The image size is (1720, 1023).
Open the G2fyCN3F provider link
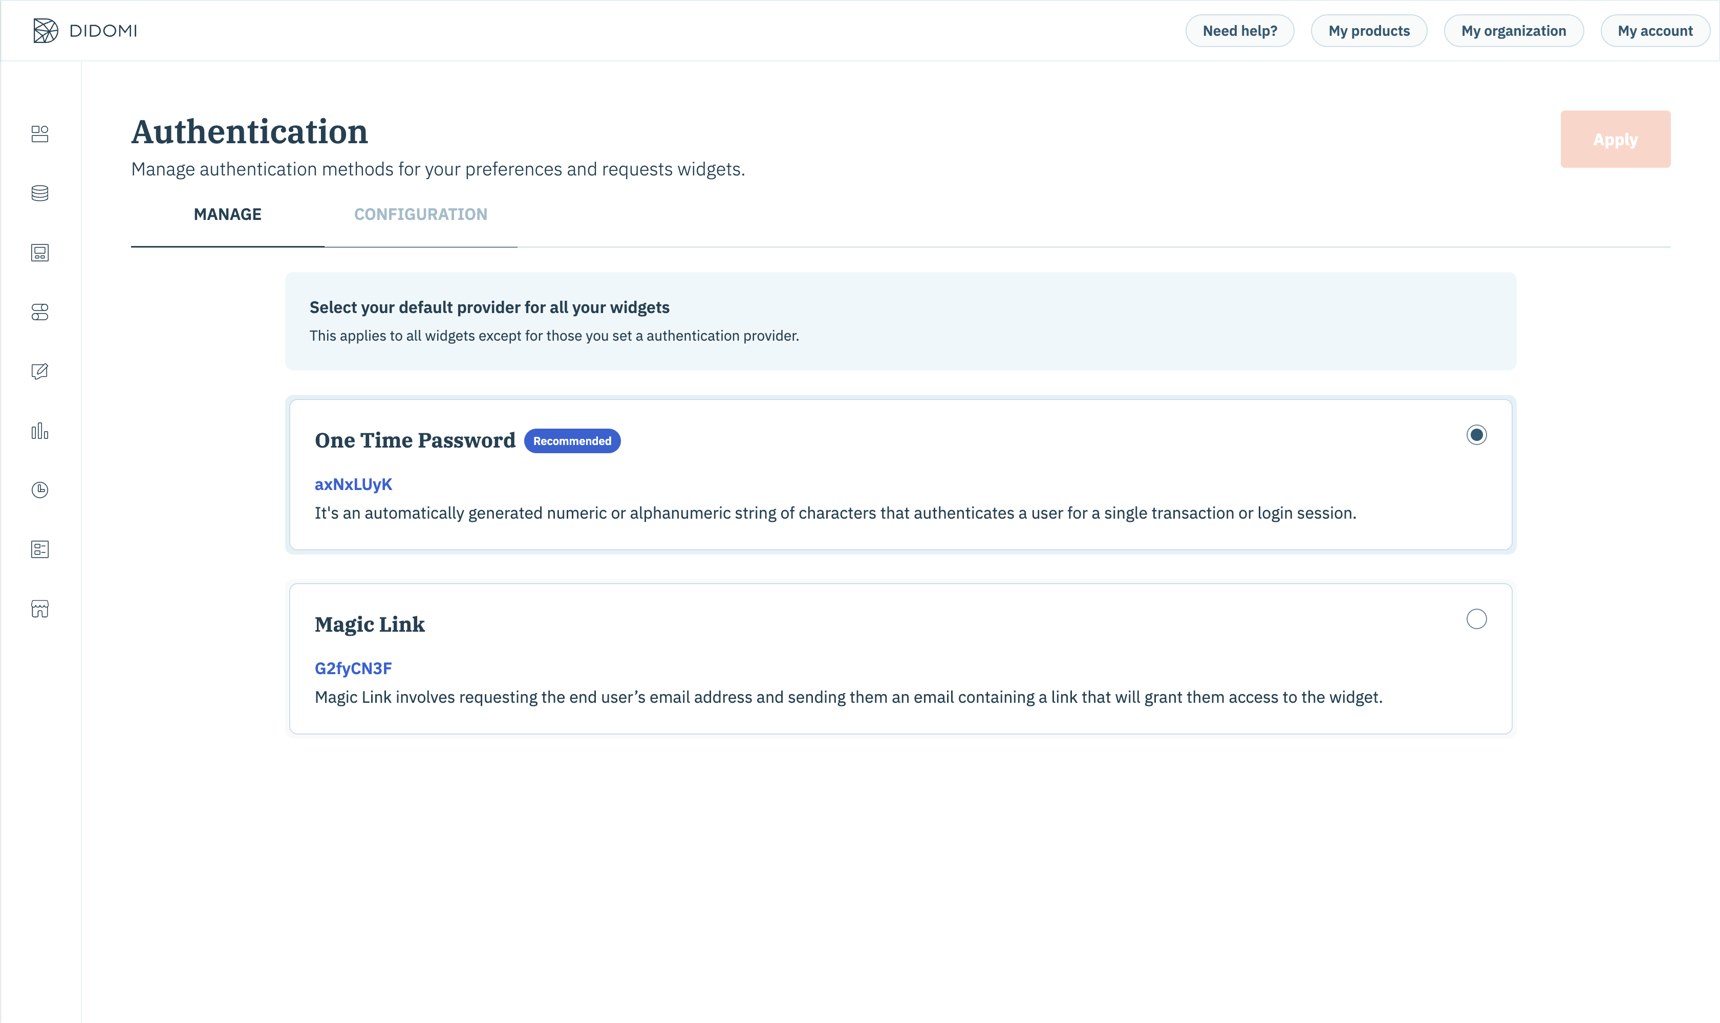(x=353, y=669)
